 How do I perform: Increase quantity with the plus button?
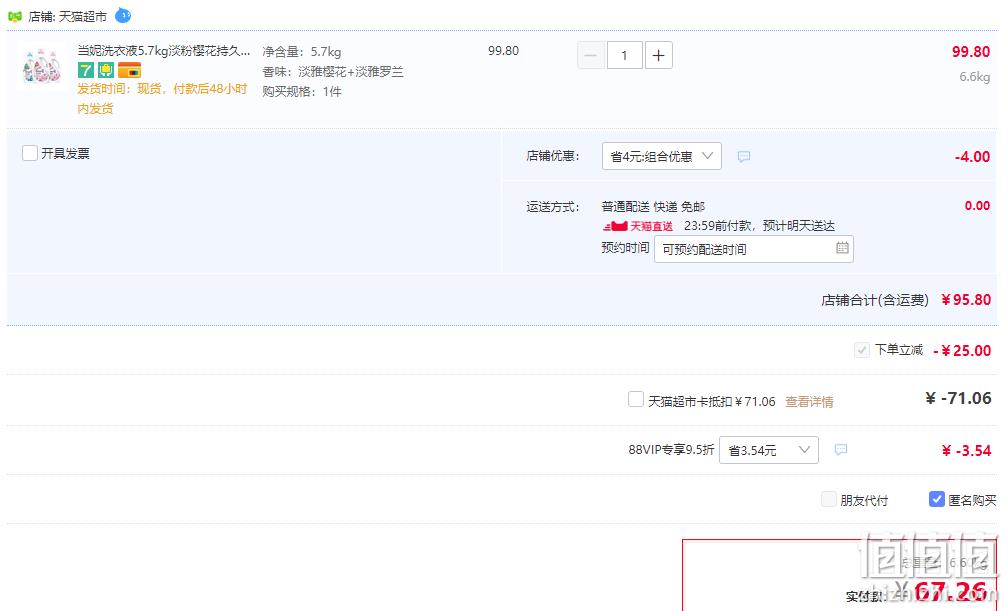[658, 55]
